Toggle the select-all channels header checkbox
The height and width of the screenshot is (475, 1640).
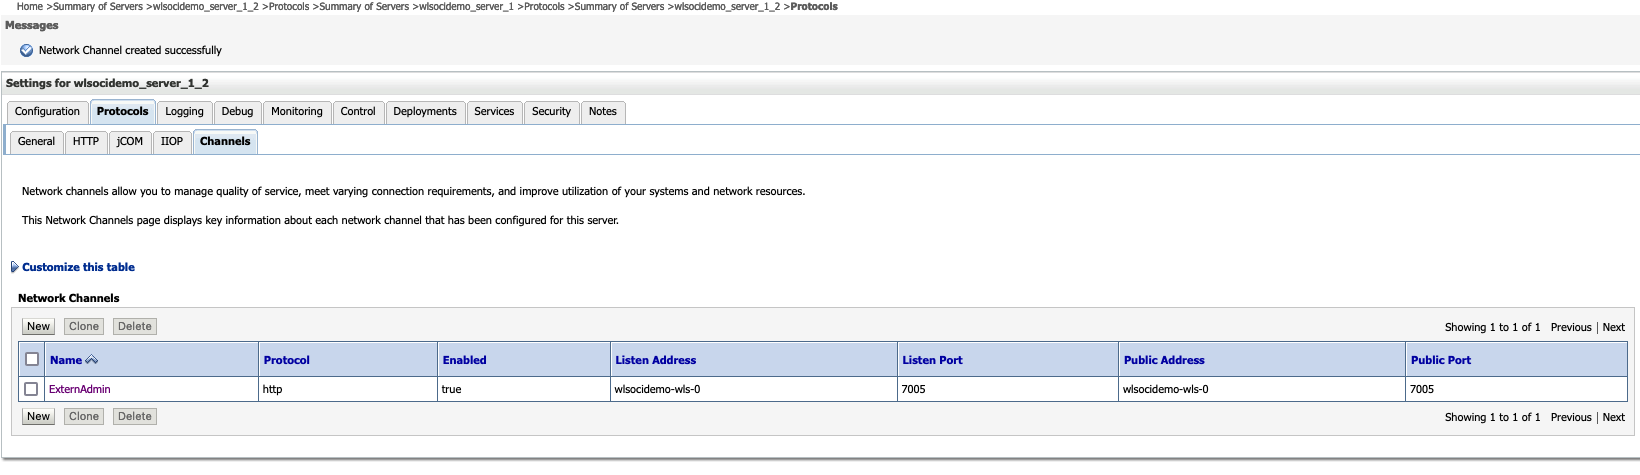(32, 359)
